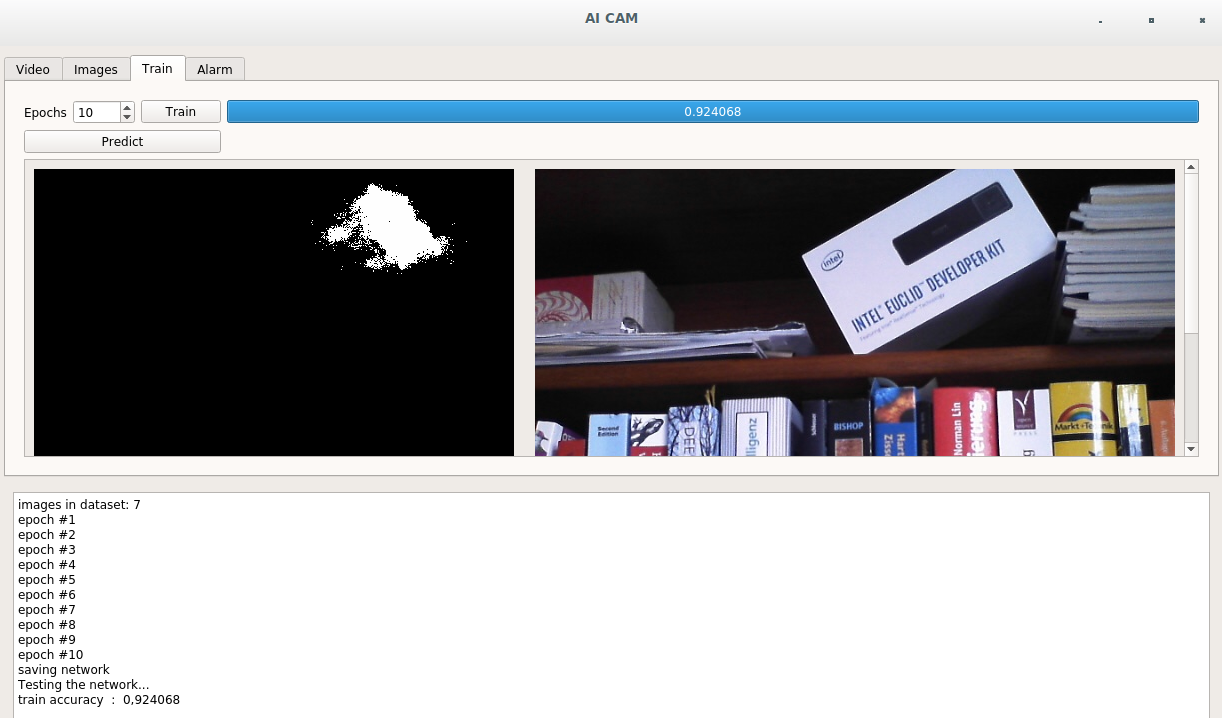Click the image panel scrollbar up arrow
The image size is (1222, 718).
(x=1191, y=167)
